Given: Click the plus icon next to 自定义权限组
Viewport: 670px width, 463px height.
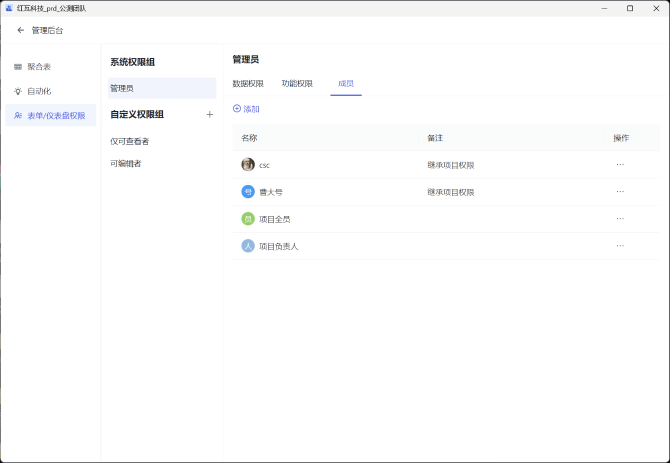Looking at the screenshot, I should tap(209, 115).
